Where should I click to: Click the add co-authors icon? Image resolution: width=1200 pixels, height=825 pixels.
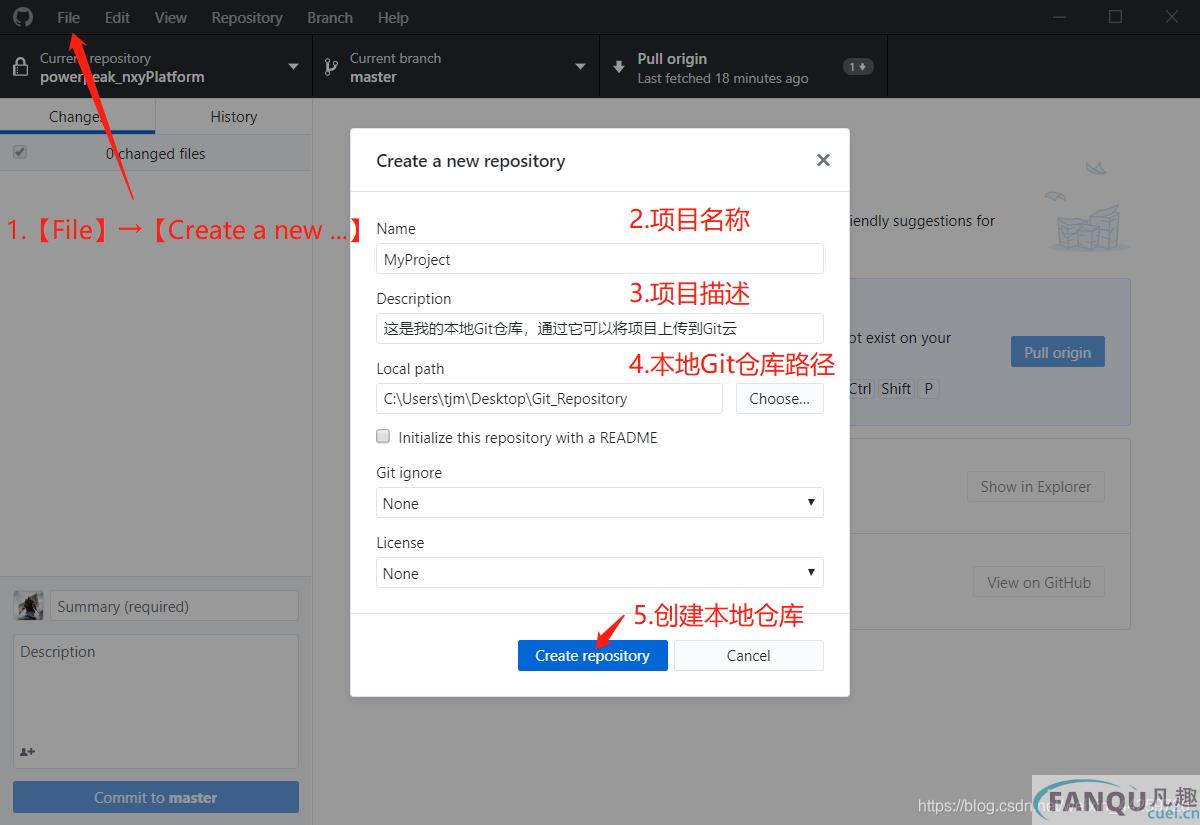27,751
